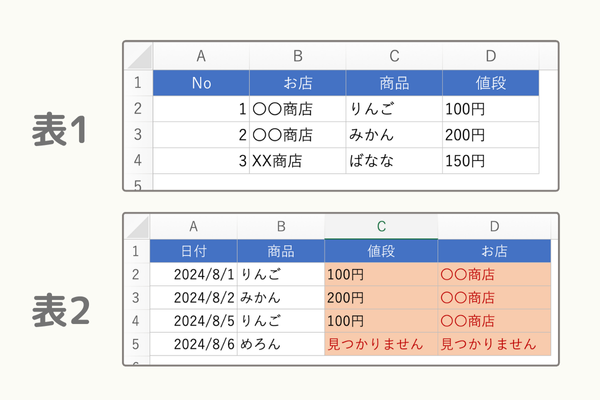Select column D header in Table 1

pos(491,56)
